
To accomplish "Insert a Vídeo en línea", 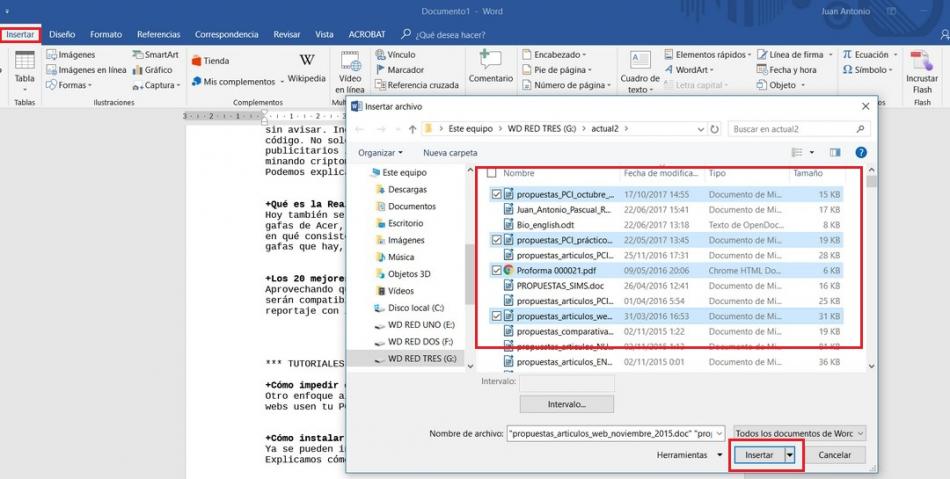I will [x=350, y=72].
